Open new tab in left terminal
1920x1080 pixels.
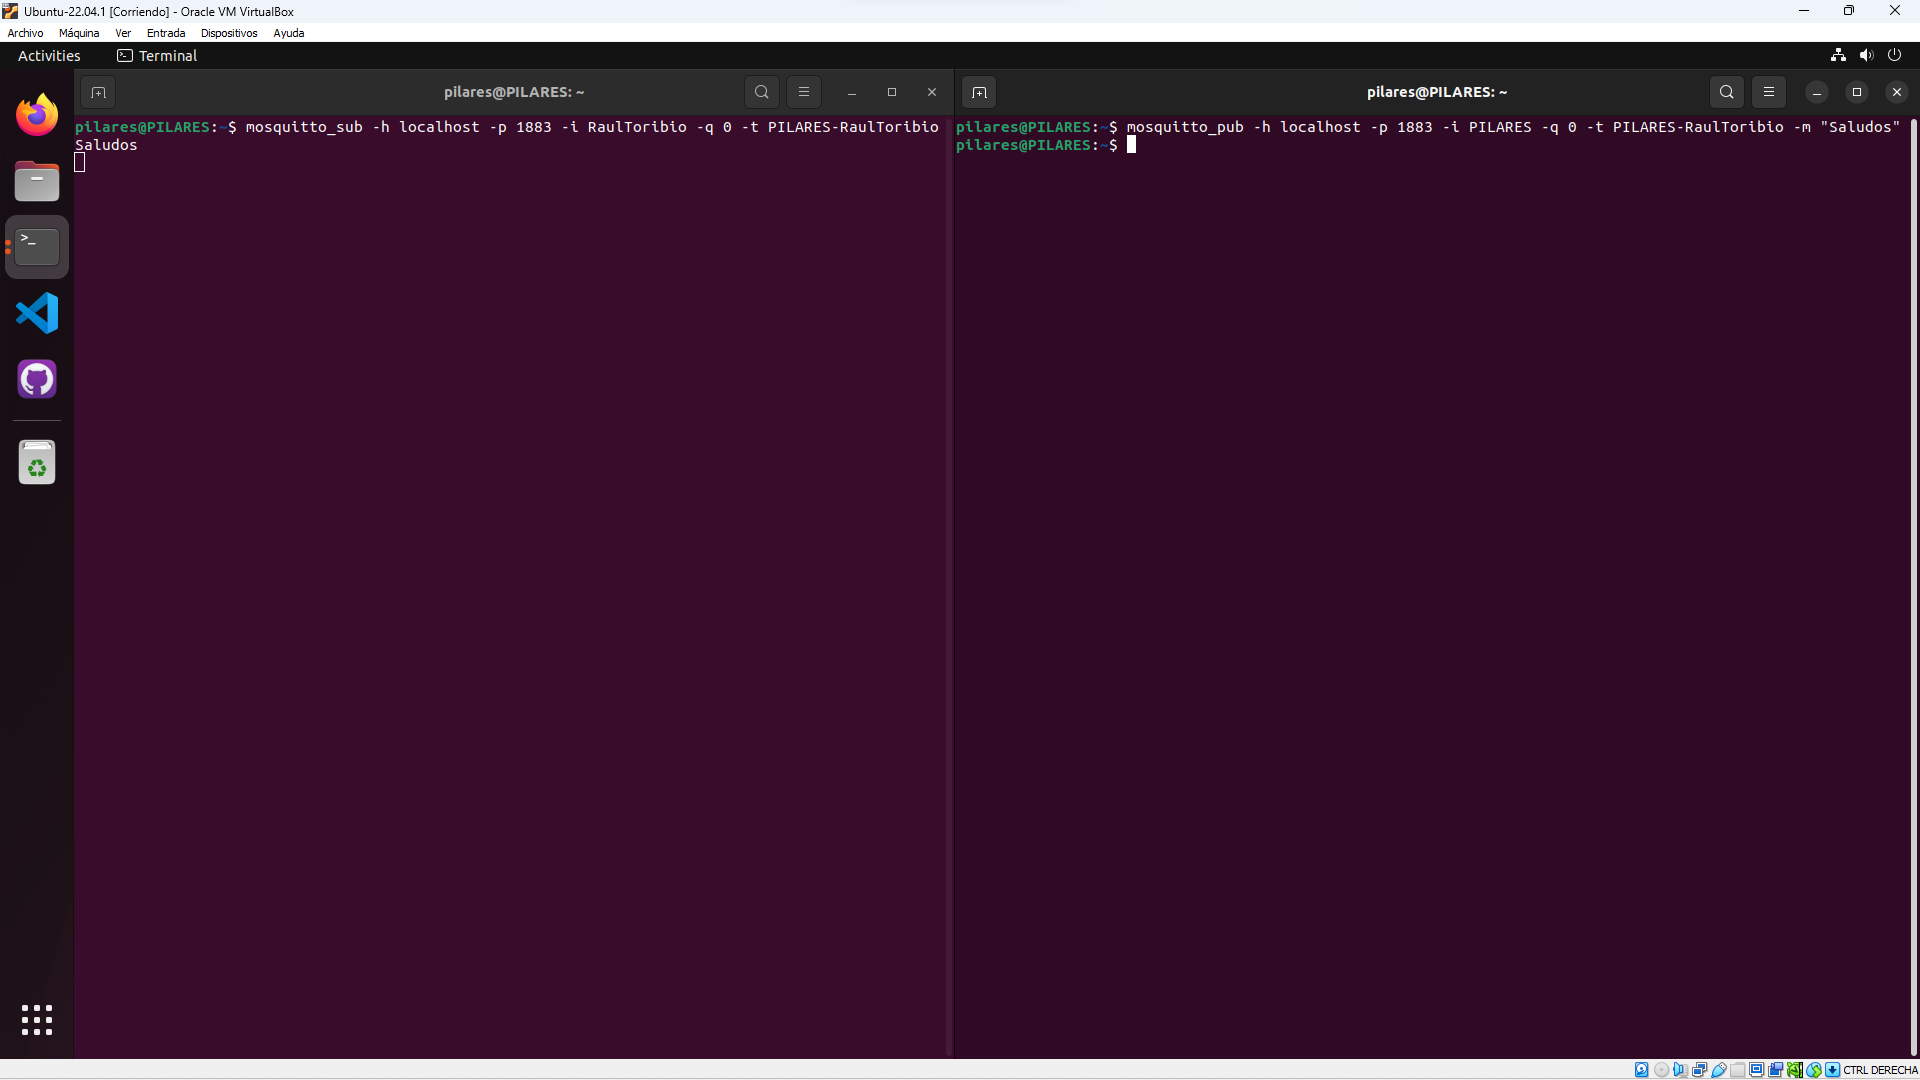pos(98,92)
